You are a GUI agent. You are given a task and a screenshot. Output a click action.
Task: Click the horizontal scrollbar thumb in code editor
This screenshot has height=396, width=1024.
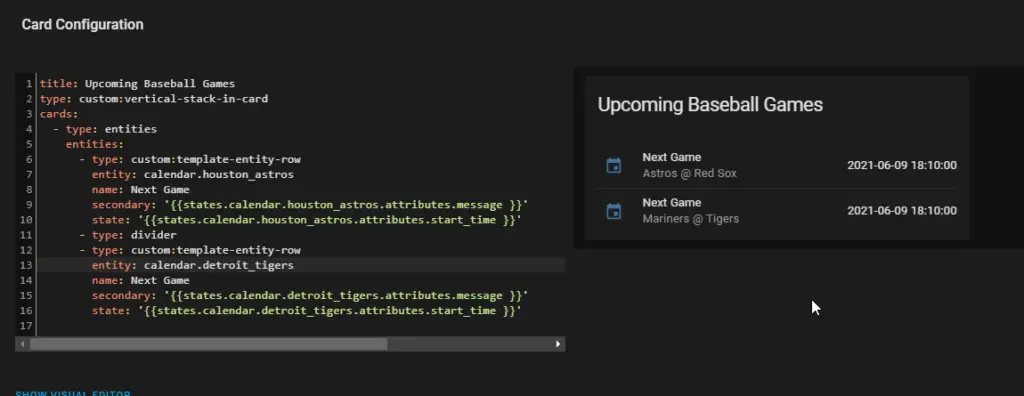click(208, 344)
